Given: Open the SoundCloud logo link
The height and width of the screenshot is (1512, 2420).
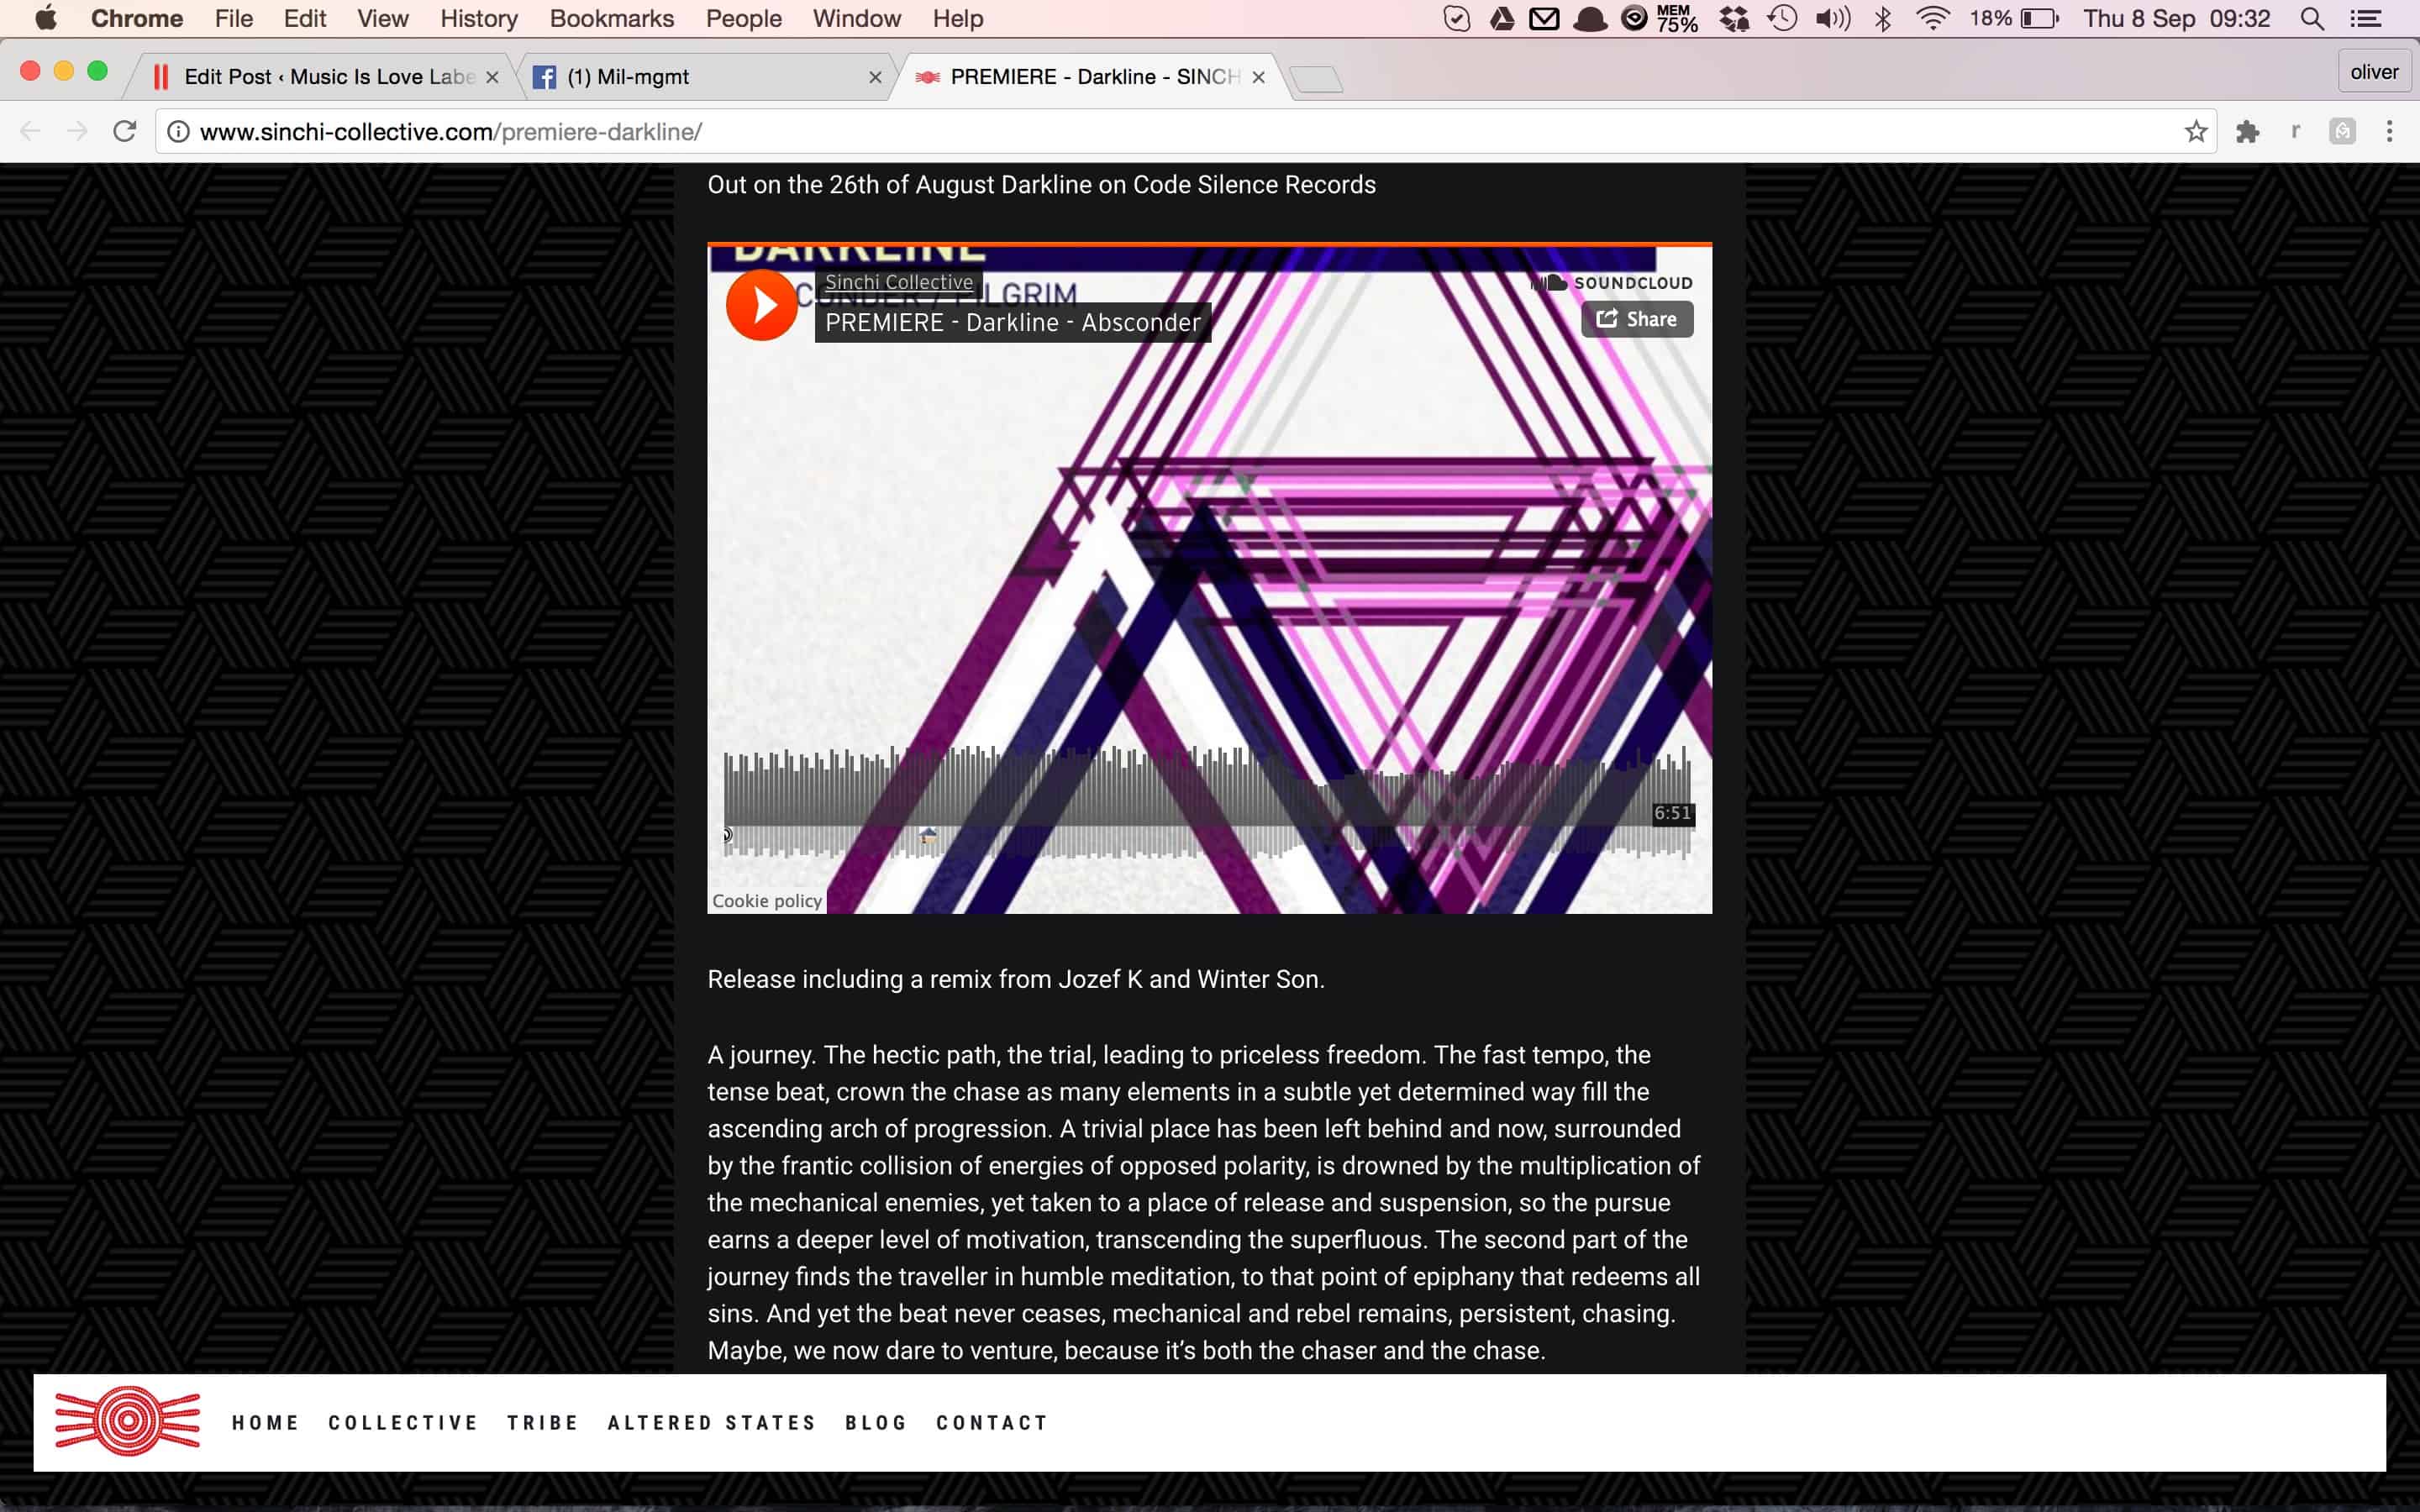Looking at the screenshot, I should pyautogui.click(x=1612, y=283).
